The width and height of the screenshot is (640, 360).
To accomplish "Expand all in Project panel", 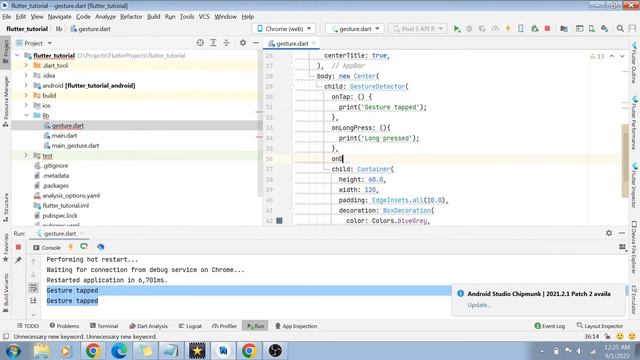I will (213, 43).
